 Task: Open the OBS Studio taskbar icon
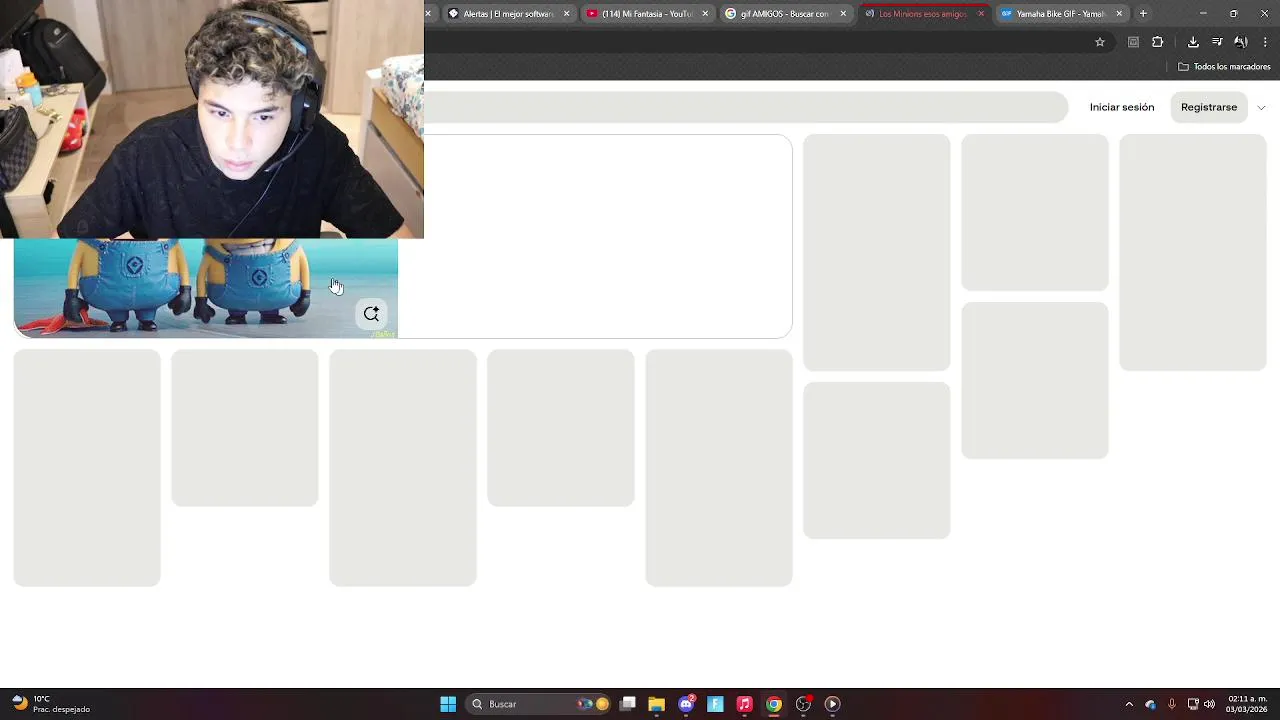(x=803, y=704)
